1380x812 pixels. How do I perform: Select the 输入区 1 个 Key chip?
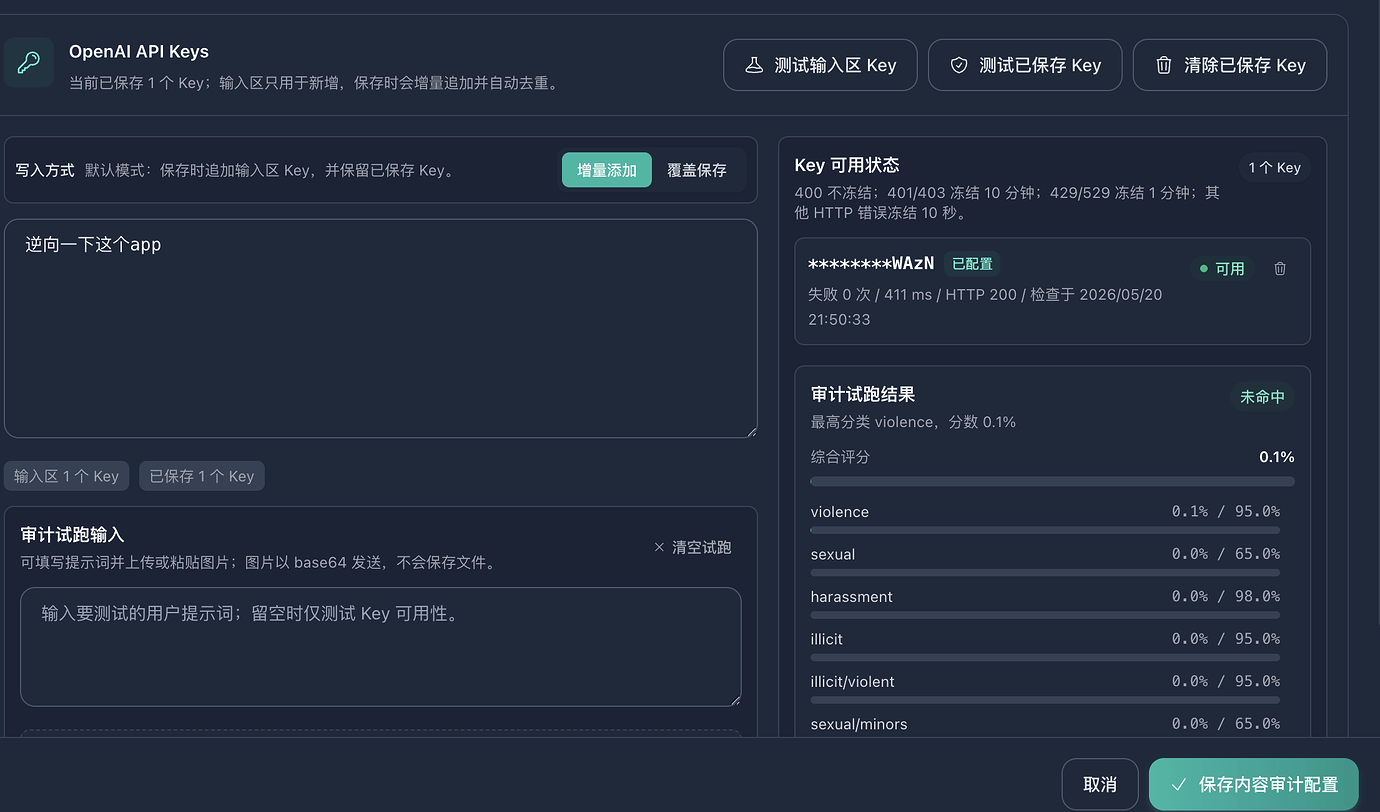(66, 476)
